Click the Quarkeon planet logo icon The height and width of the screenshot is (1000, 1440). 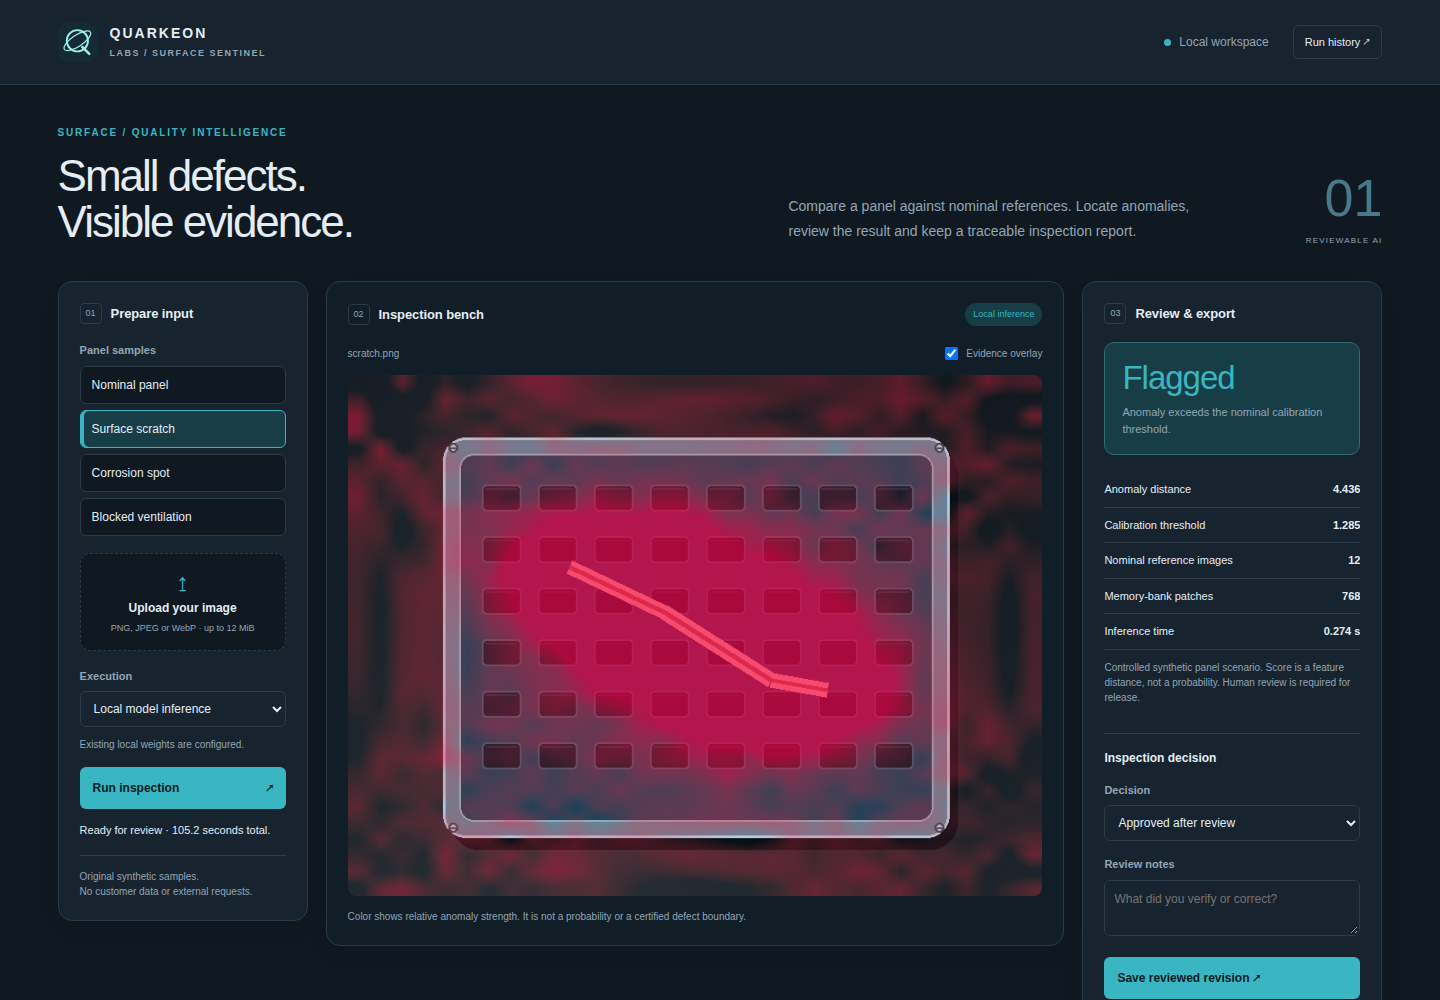77,42
